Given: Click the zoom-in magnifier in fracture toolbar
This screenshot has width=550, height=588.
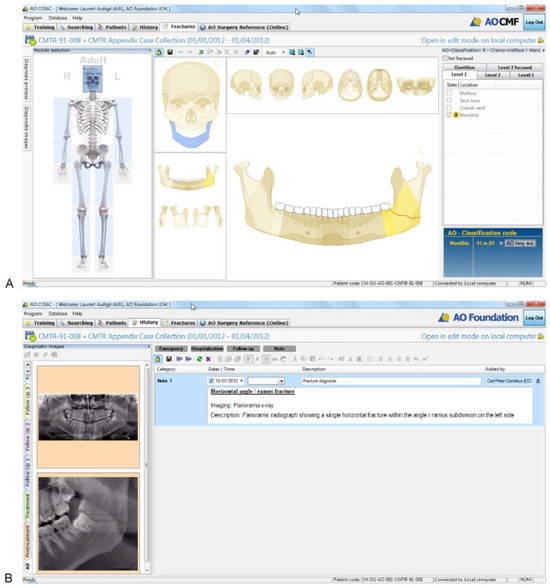Looking at the screenshot, I should (x=292, y=52).
